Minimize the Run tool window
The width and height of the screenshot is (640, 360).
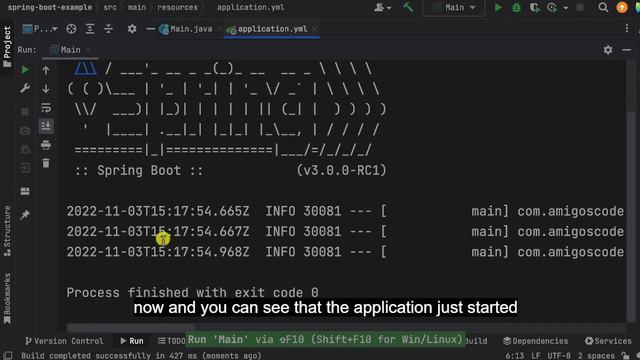point(627,50)
